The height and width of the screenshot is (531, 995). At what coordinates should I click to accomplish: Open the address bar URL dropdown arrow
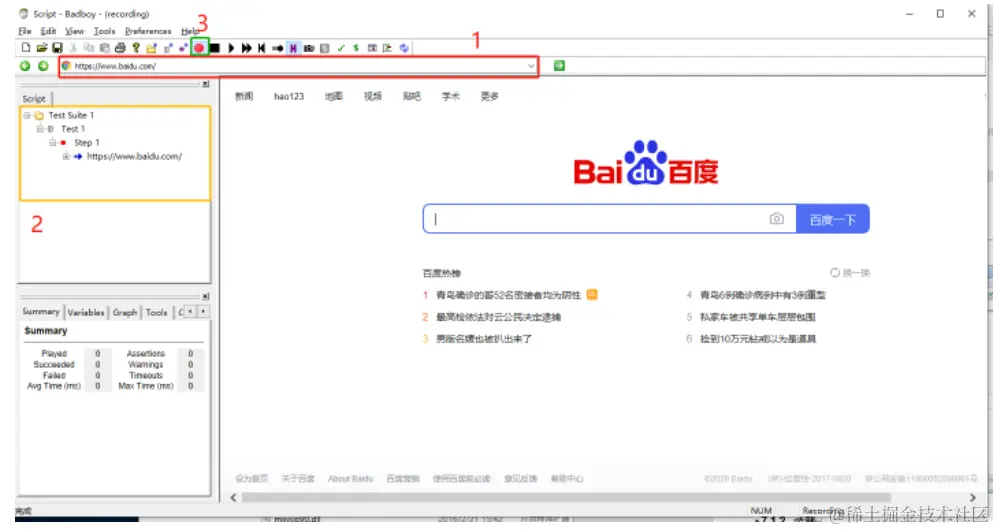click(x=531, y=66)
